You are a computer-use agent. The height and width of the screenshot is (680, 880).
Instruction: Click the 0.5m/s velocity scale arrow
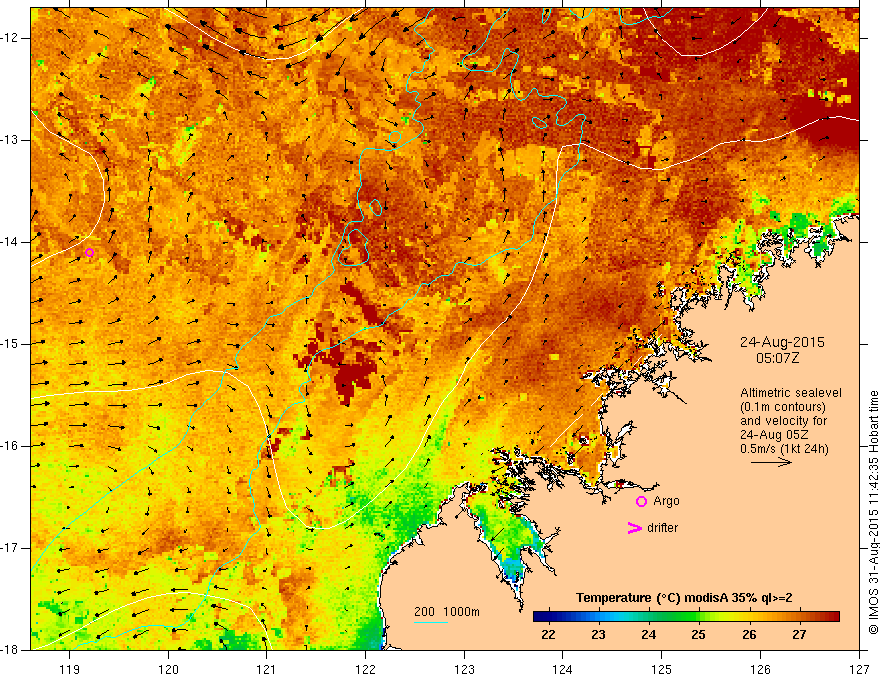(771, 462)
